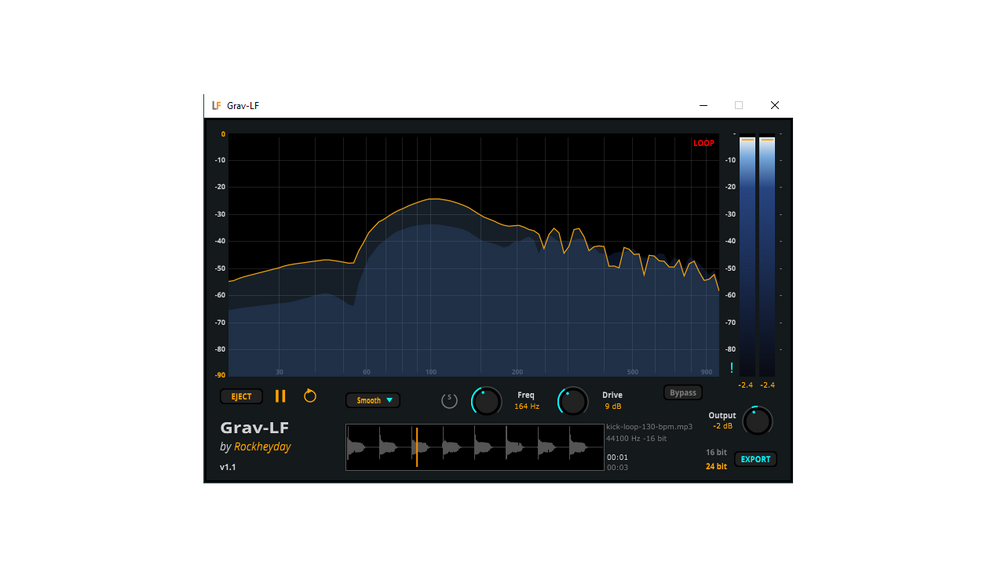Click the cyan warning exclamation icon
The width and height of the screenshot is (1005, 565).
click(x=731, y=368)
